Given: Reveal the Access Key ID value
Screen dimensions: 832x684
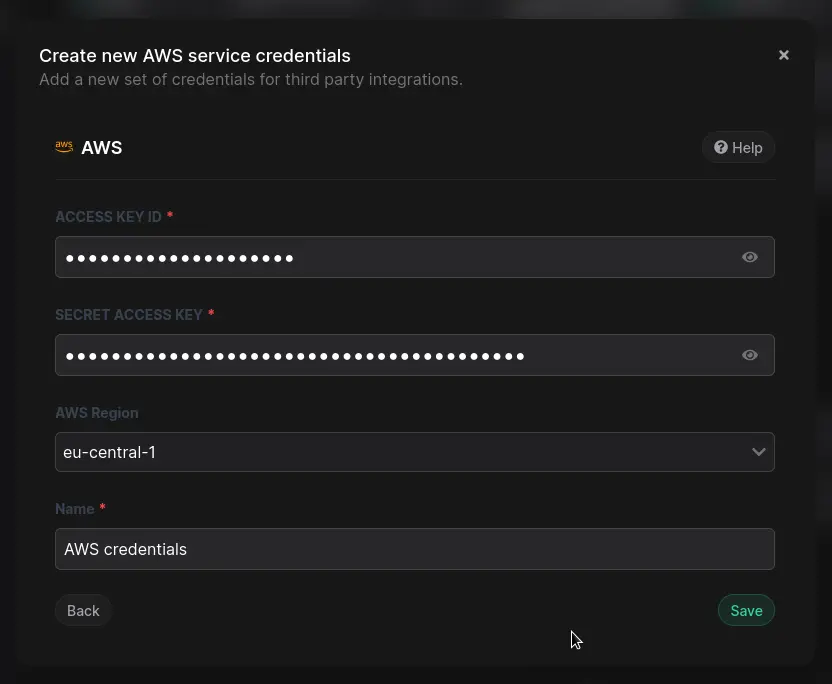Looking at the screenshot, I should click(x=750, y=257).
